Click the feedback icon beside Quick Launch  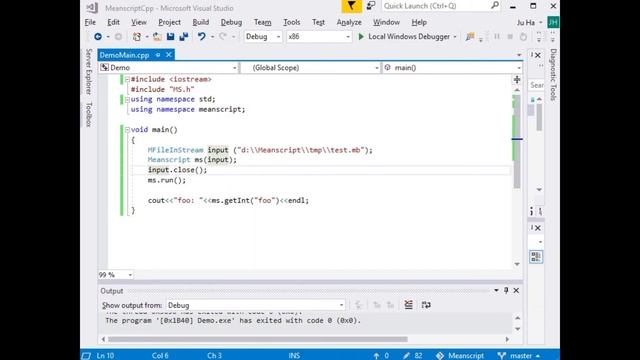pos(371,6)
